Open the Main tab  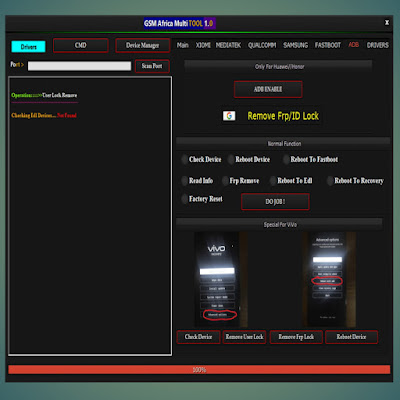point(183,45)
